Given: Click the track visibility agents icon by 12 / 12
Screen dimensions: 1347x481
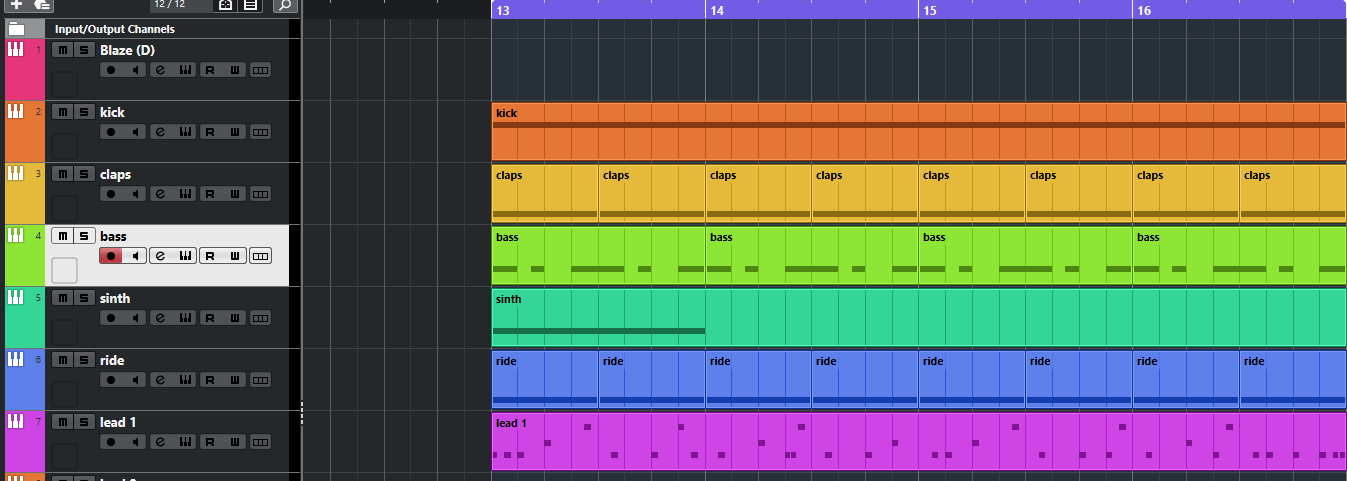Looking at the screenshot, I should 226,5.
